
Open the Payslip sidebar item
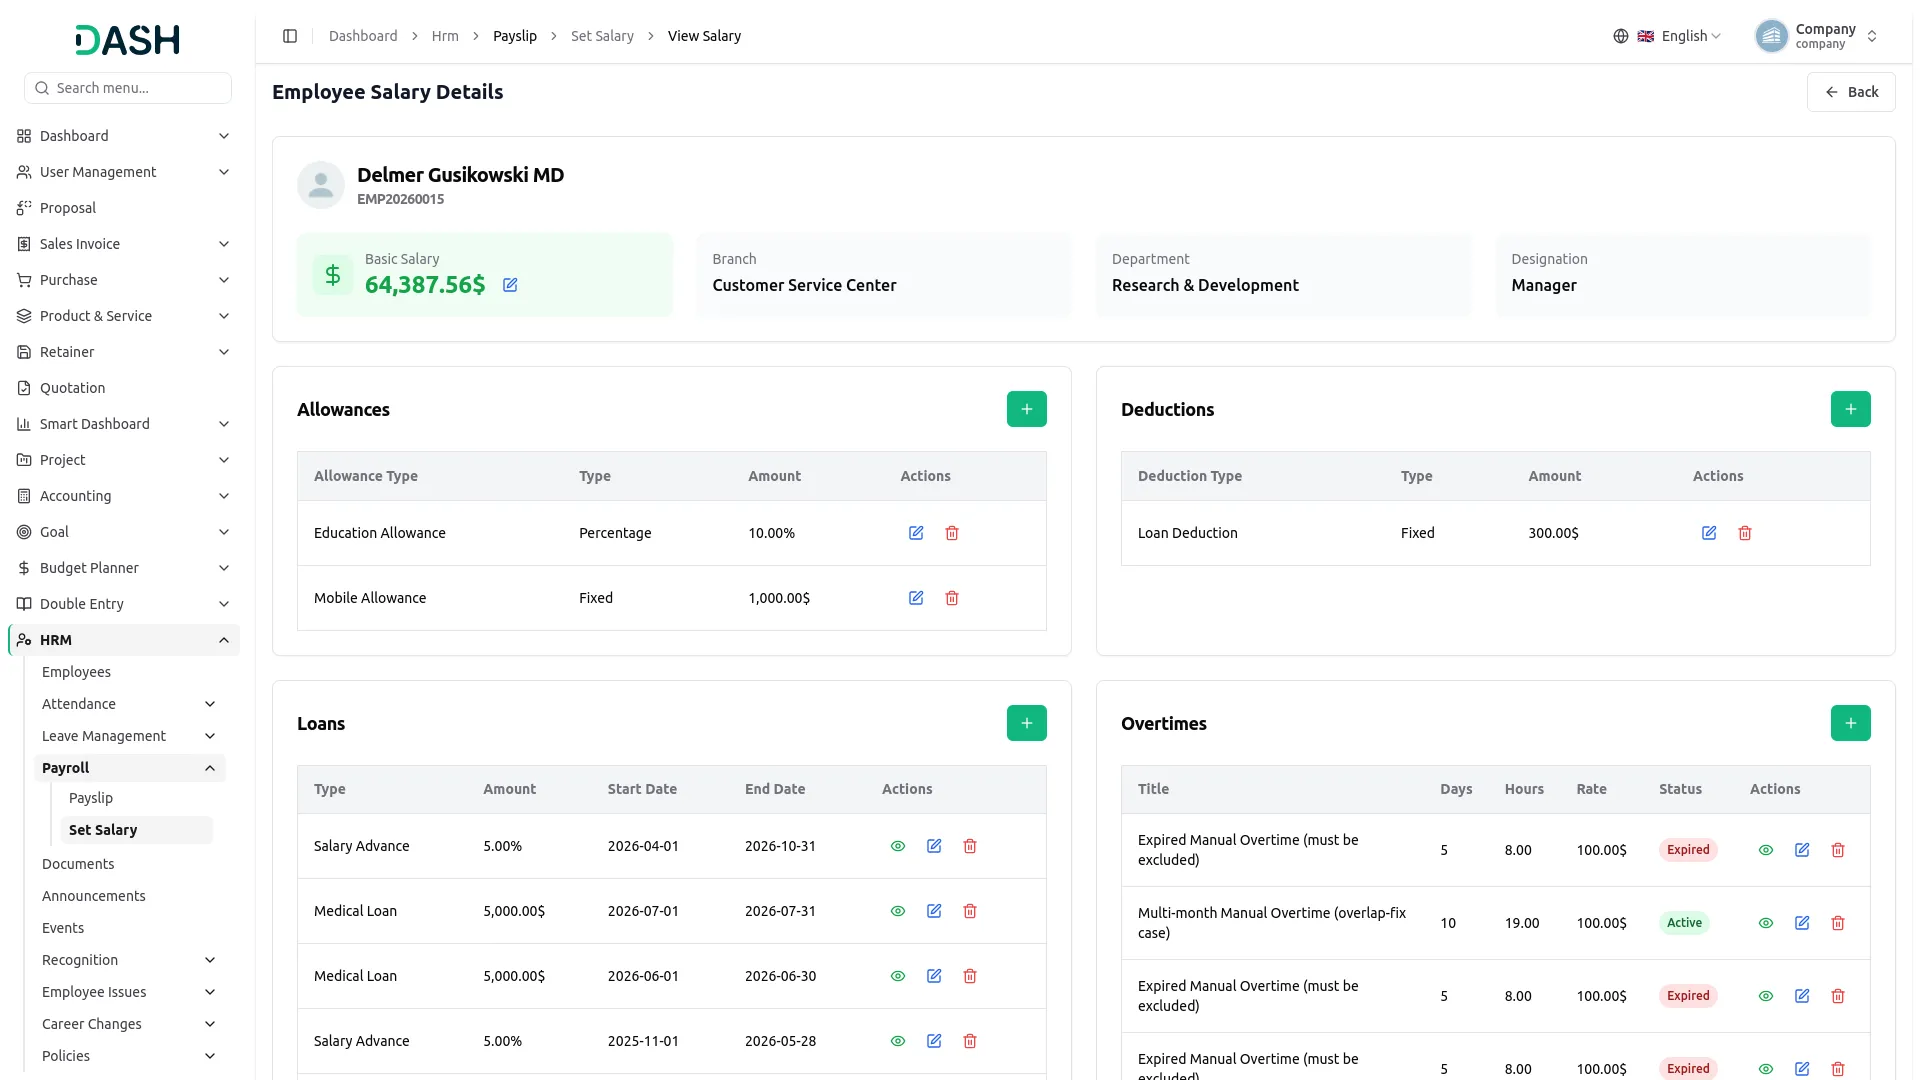pos(91,798)
